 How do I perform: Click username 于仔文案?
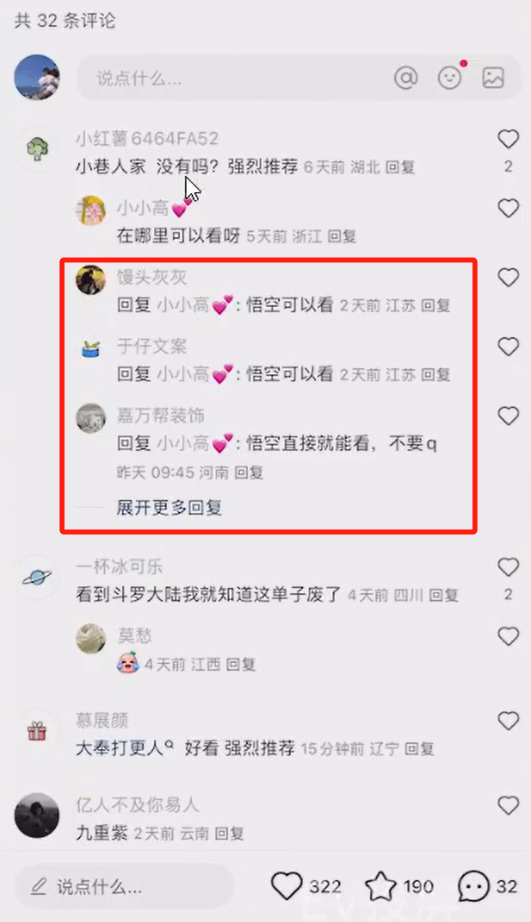point(152,346)
